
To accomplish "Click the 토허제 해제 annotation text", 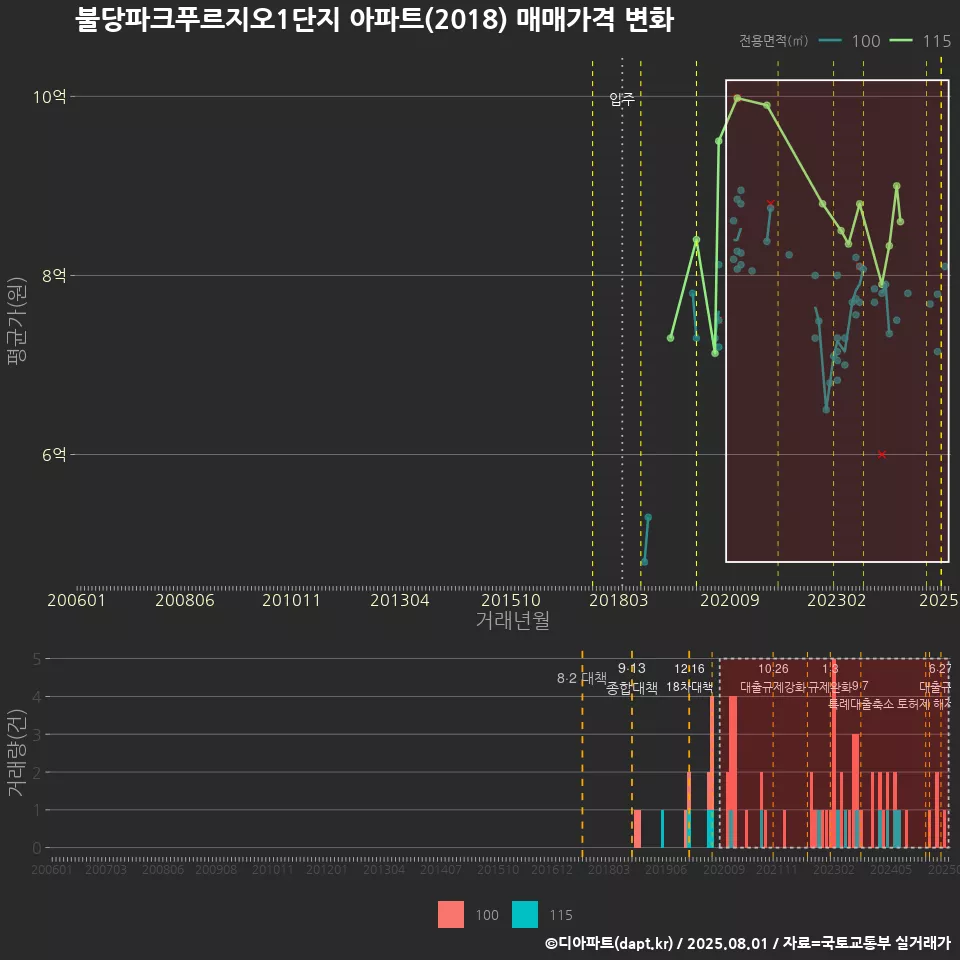I will [924, 704].
